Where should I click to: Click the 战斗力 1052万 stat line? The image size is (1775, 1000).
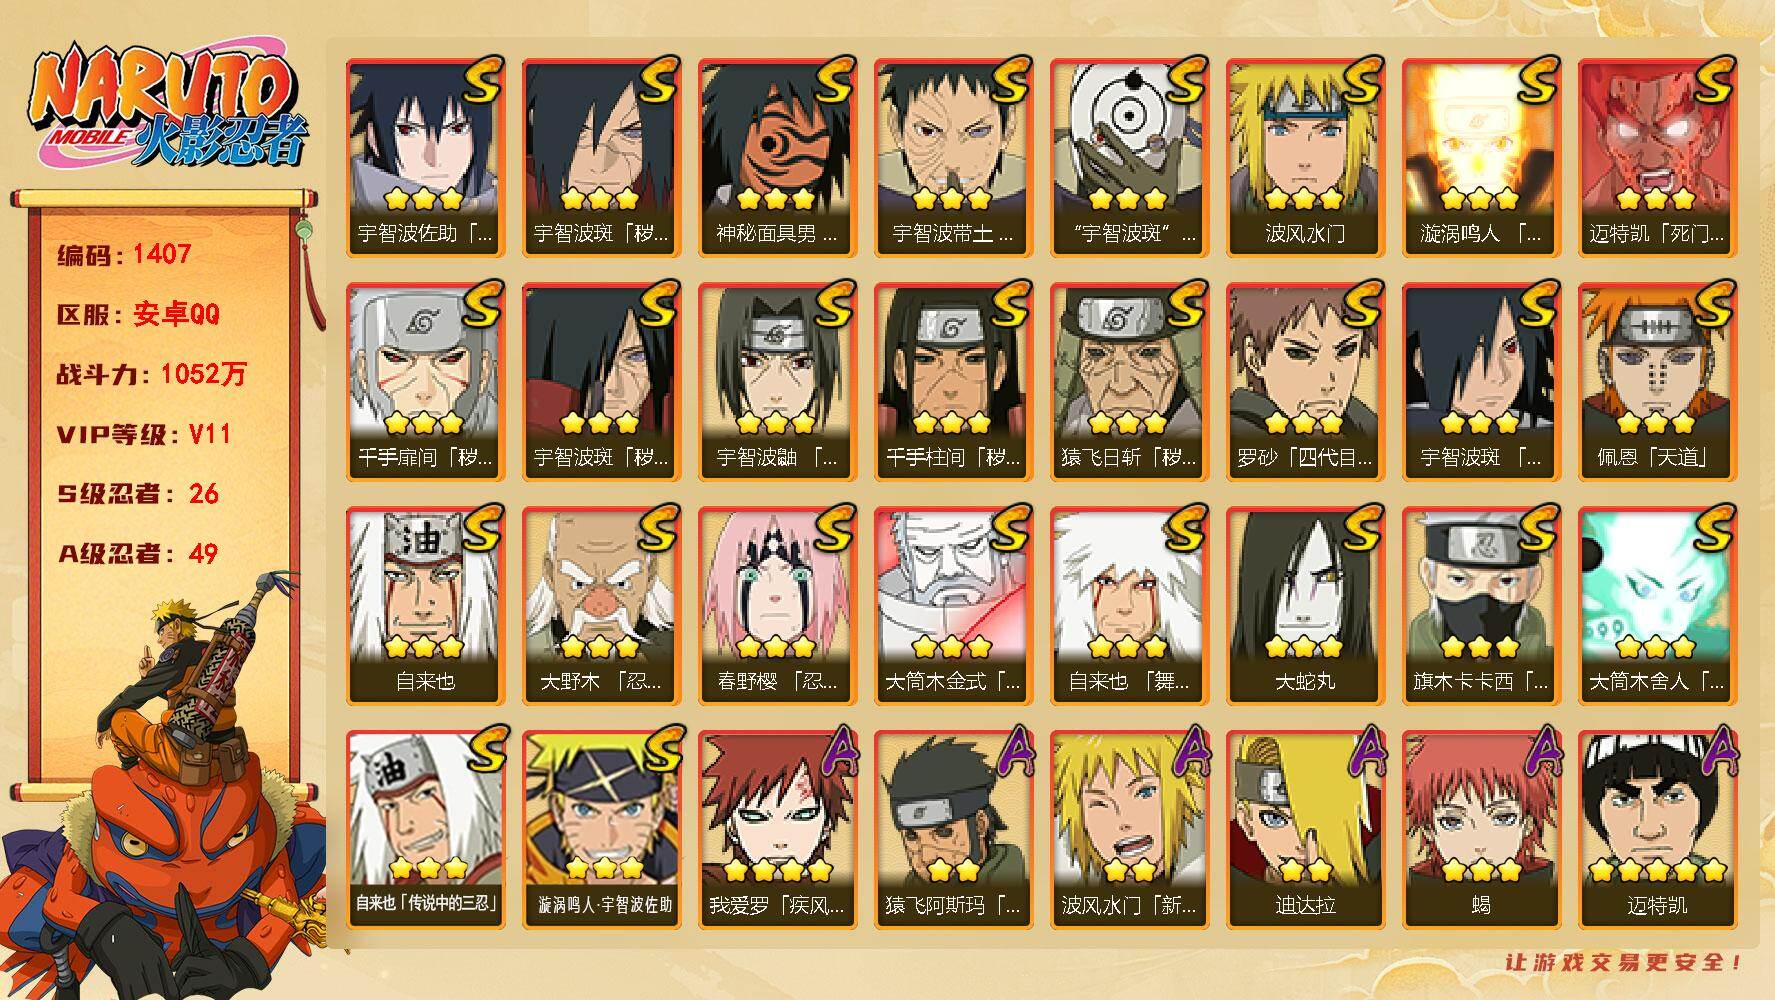click(x=151, y=374)
